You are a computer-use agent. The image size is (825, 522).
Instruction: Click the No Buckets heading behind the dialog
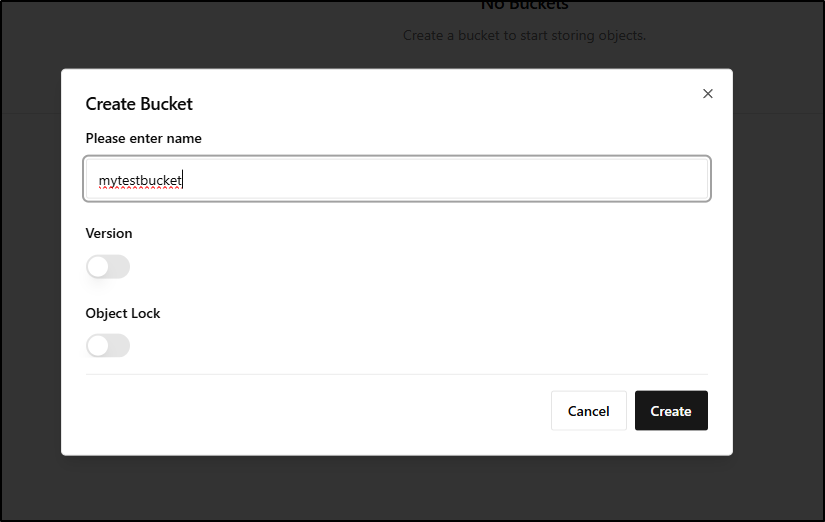coord(524,6)
